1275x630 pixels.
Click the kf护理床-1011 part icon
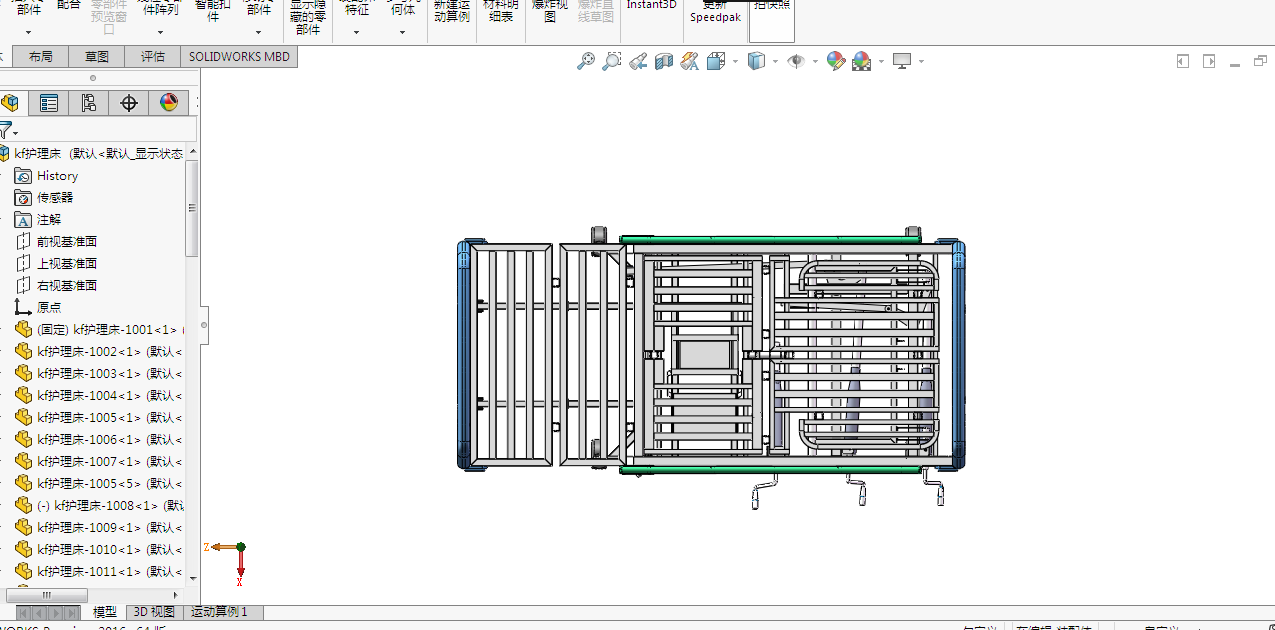tap(24, 572)
